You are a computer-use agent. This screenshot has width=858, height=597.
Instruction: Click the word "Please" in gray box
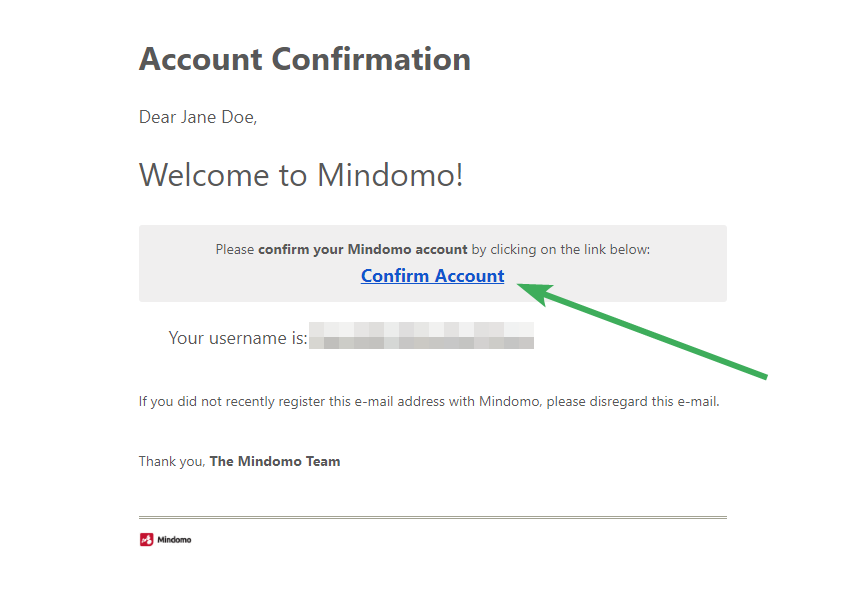point(235,249)
